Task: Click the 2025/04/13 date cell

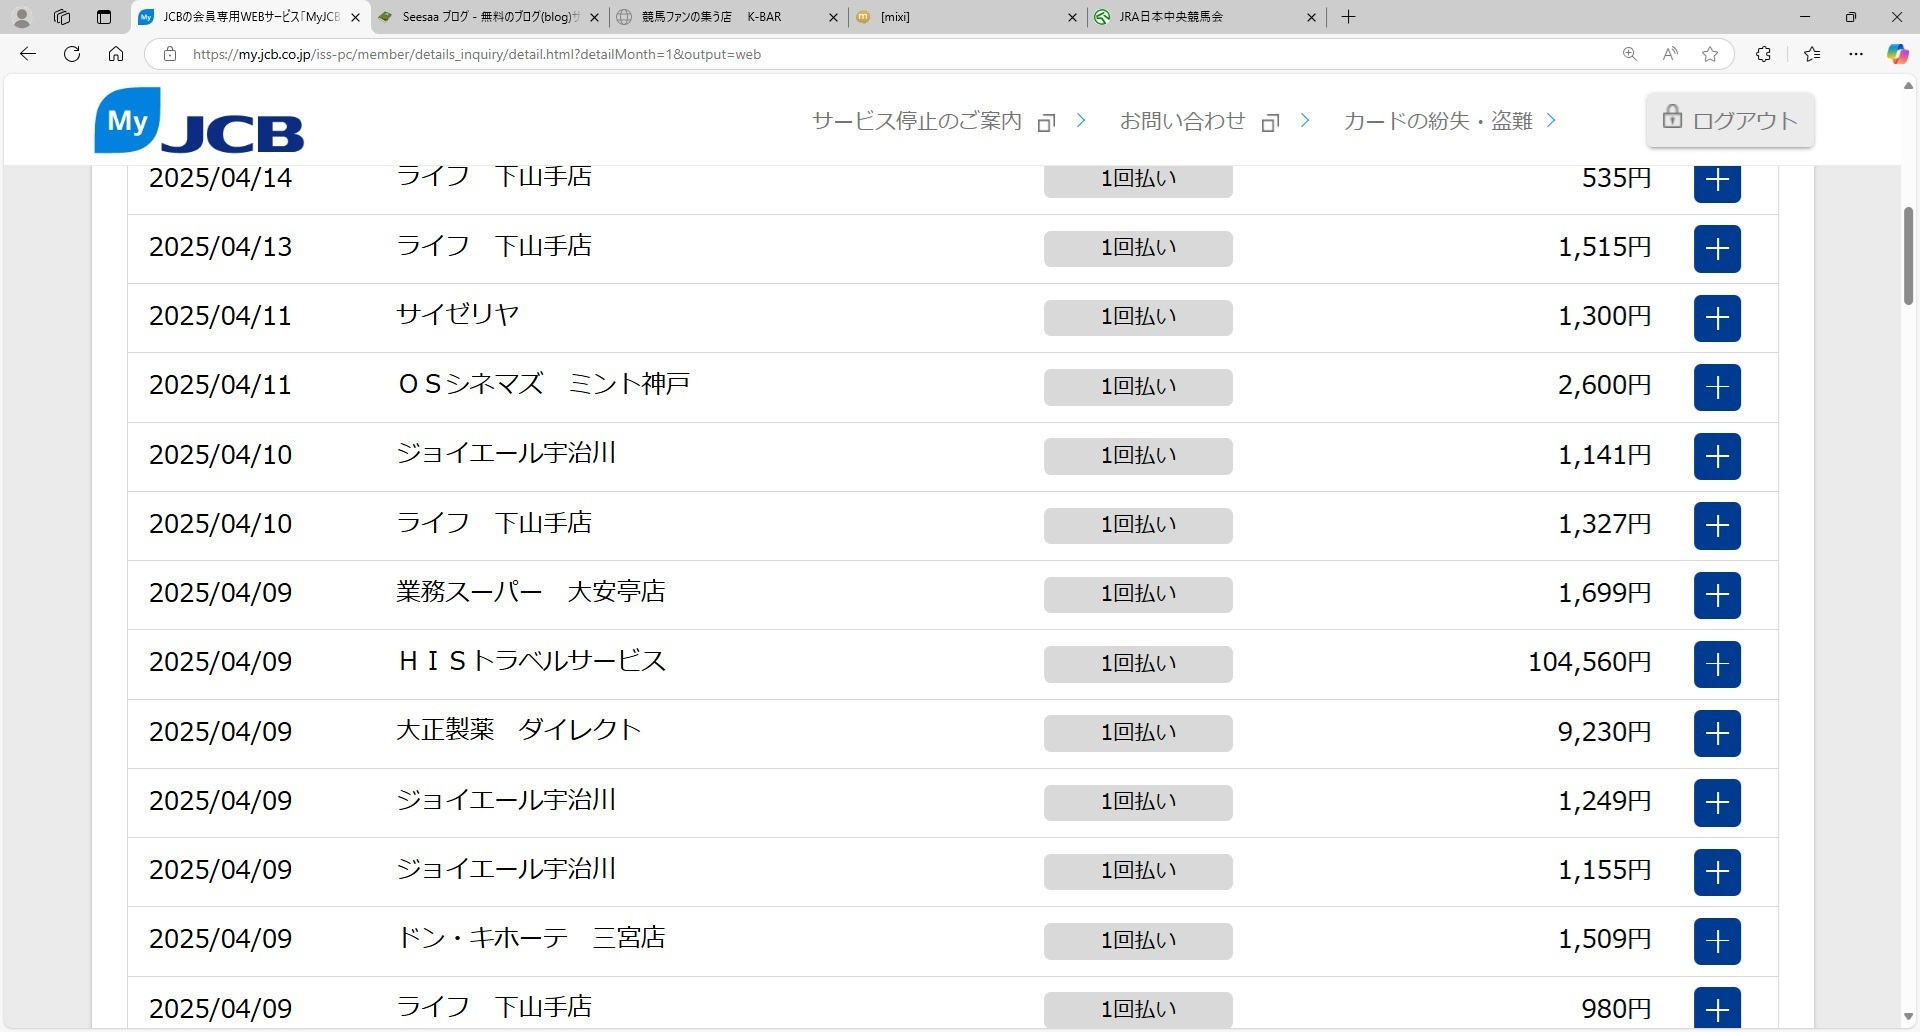Action: [221, 247]
